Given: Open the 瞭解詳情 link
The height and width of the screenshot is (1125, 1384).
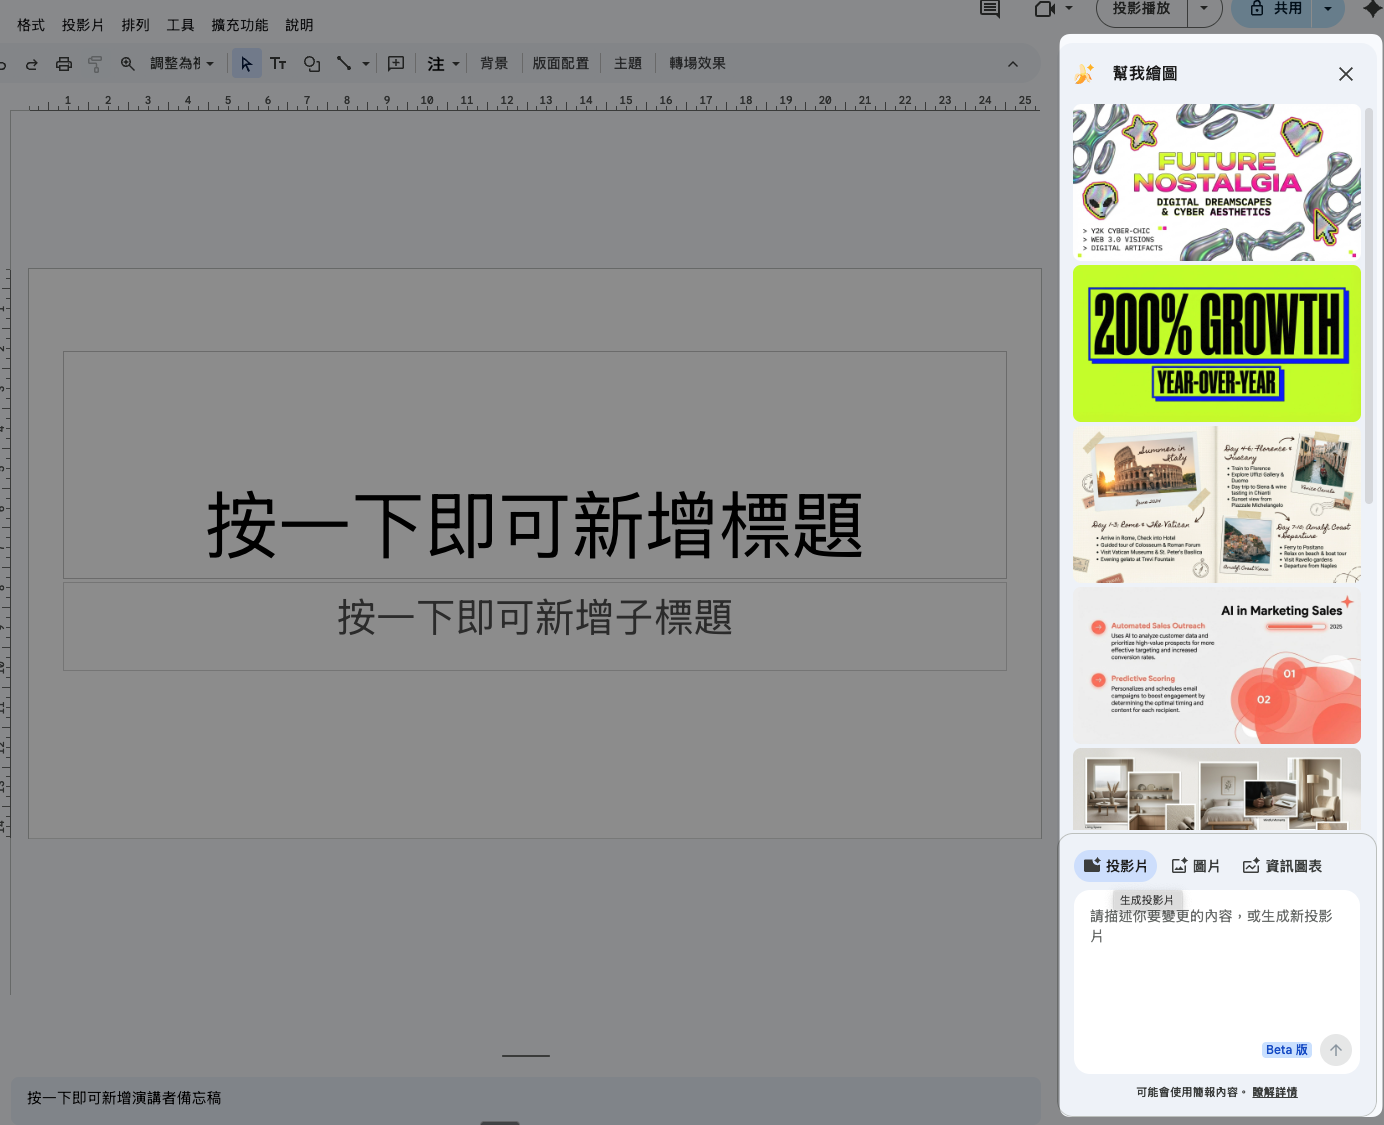Looking at the screenshot, I should tap(1274, 1092).
